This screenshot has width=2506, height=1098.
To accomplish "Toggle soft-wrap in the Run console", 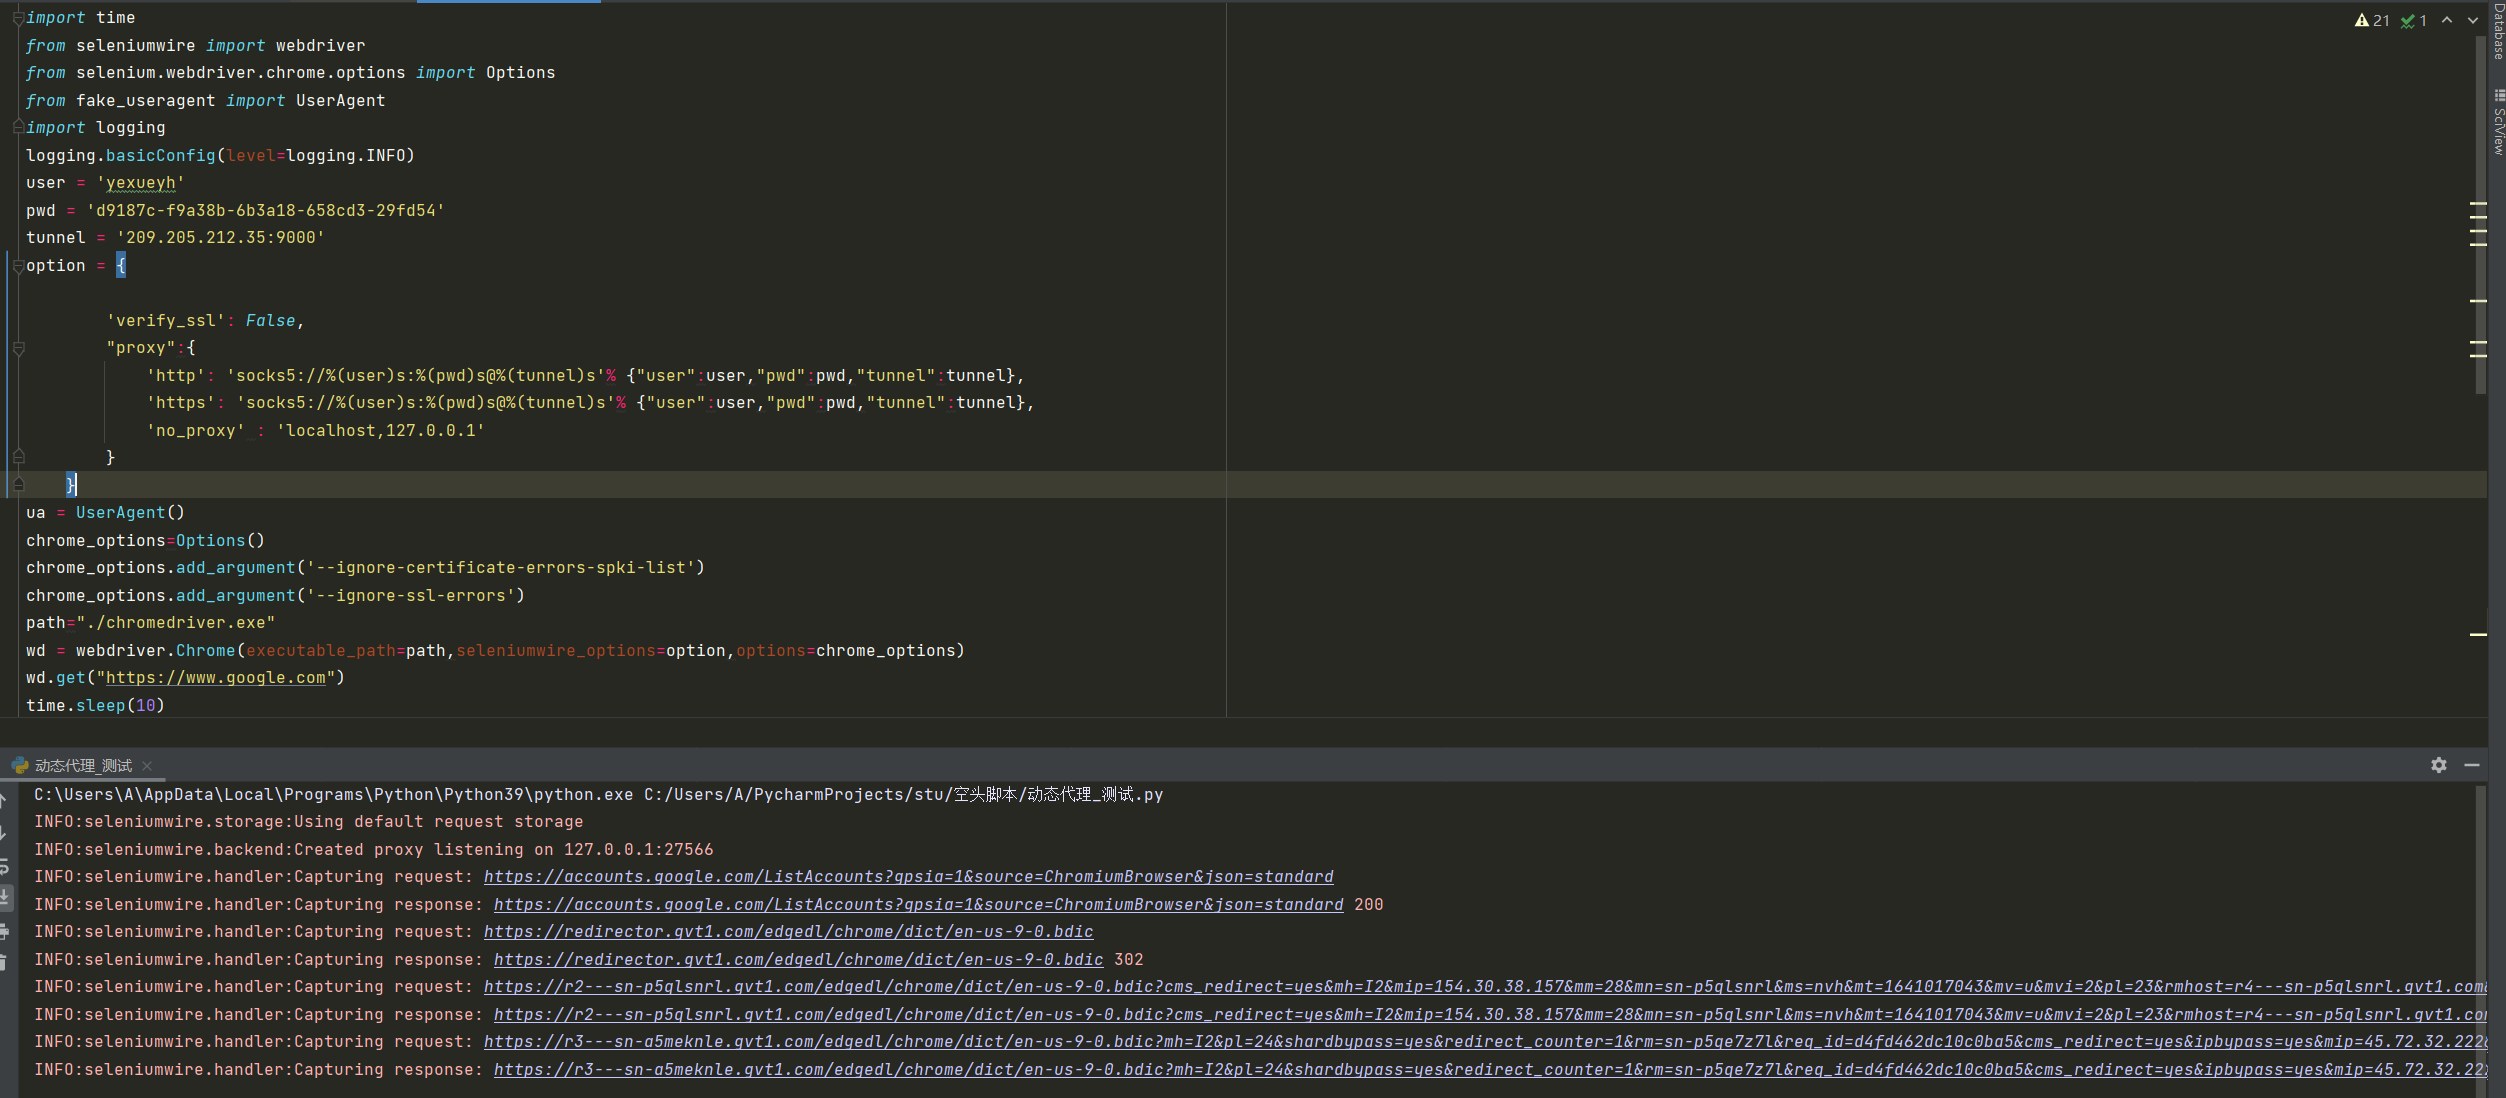I will tap(4, 866).
